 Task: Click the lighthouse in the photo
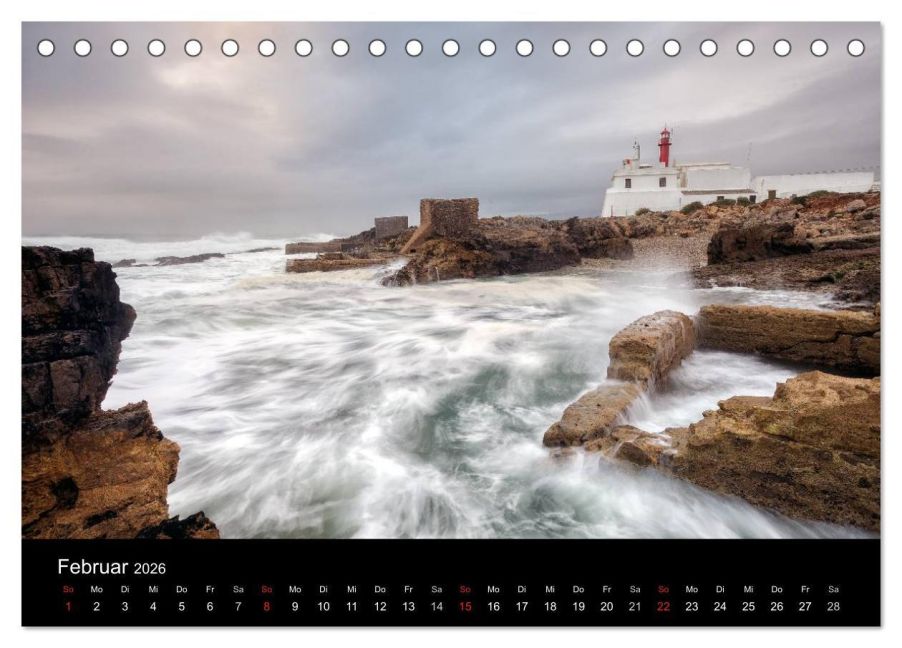663,145
